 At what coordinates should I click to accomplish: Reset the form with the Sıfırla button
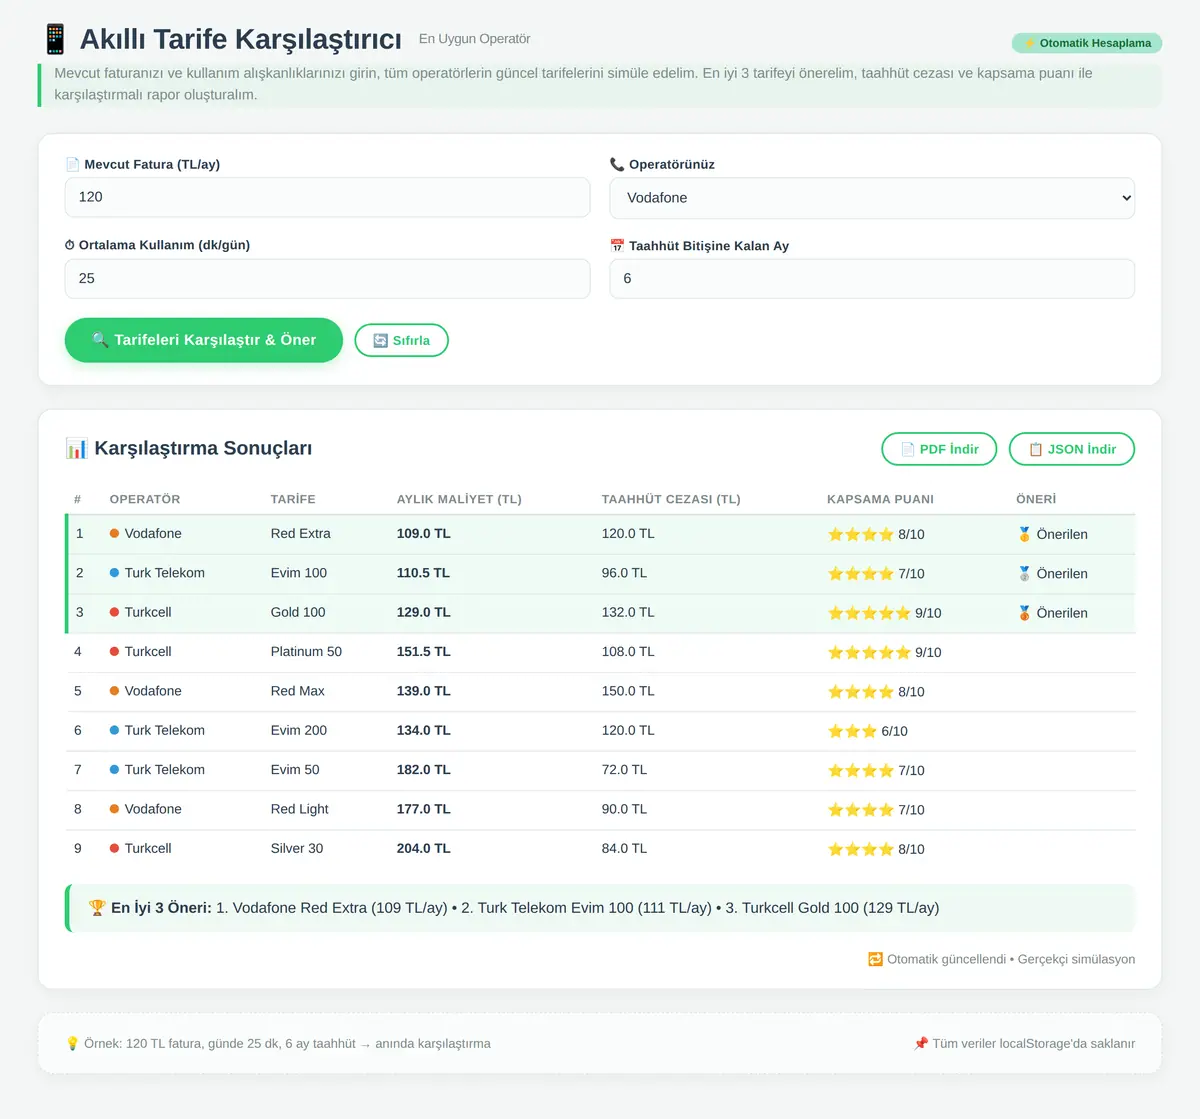(402, 340)
